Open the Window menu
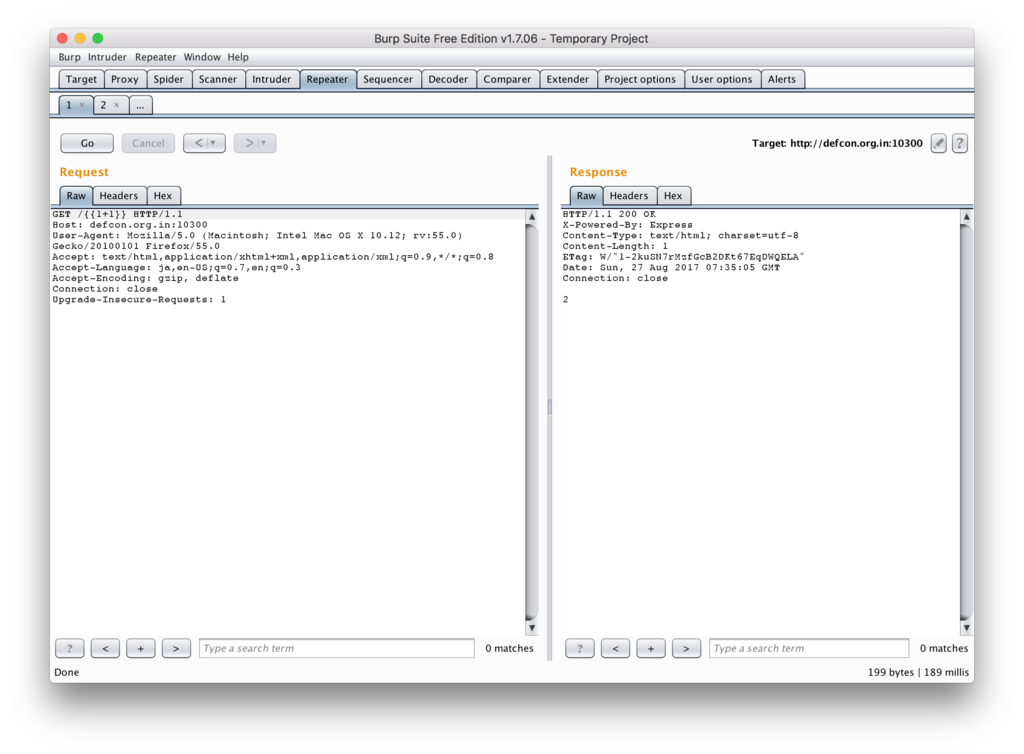The height and width of the screenshot is (754, 1024). (x=202, y=57)
